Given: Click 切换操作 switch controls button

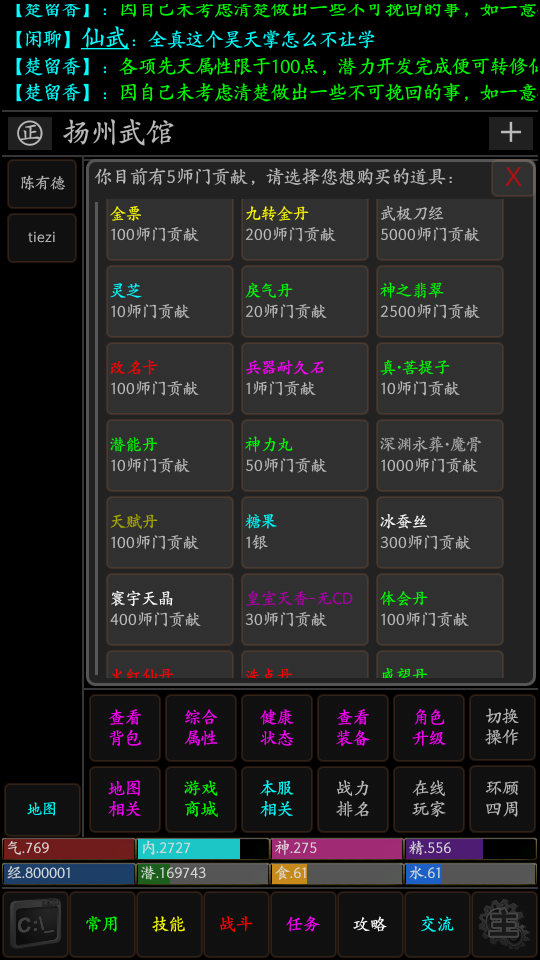Looking at the screenshot, I should (x=502, y=728).
